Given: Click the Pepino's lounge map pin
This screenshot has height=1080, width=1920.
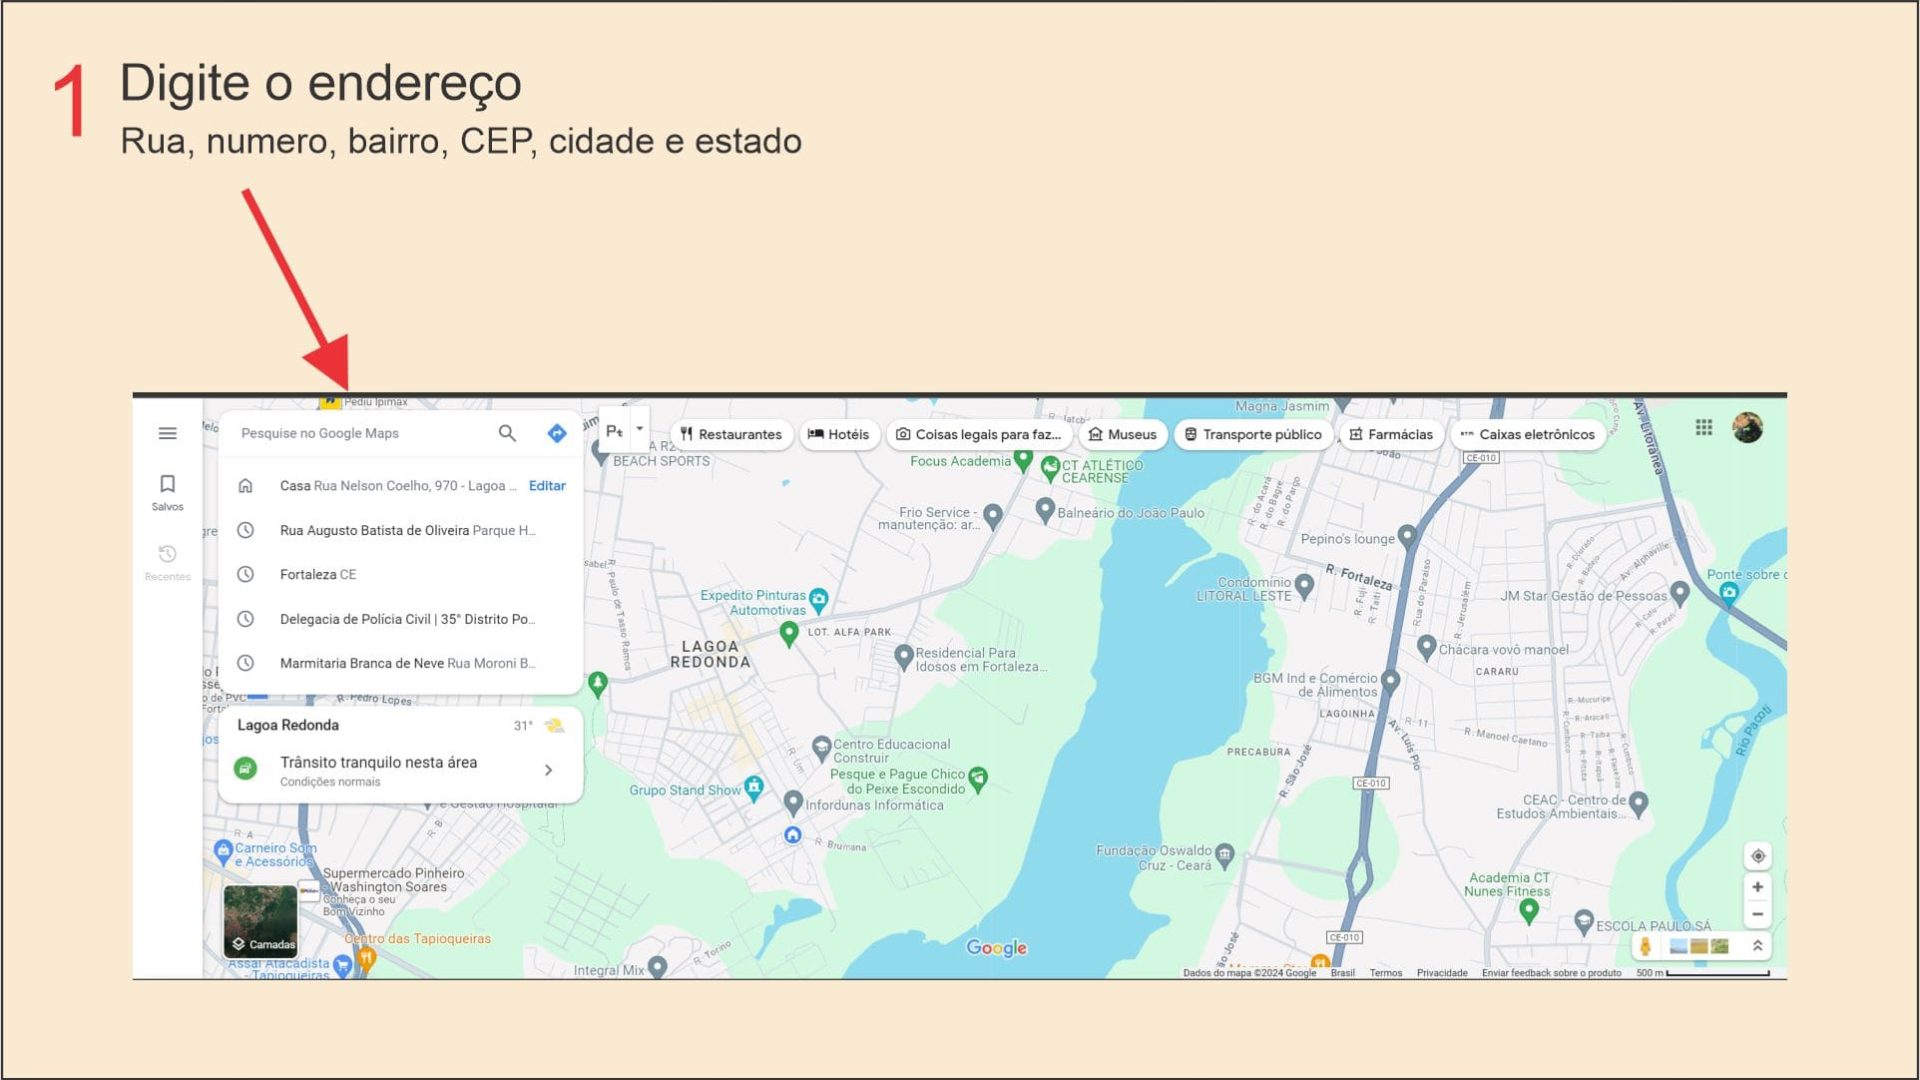Looking at the screenshot, I should click(1407, 537).
